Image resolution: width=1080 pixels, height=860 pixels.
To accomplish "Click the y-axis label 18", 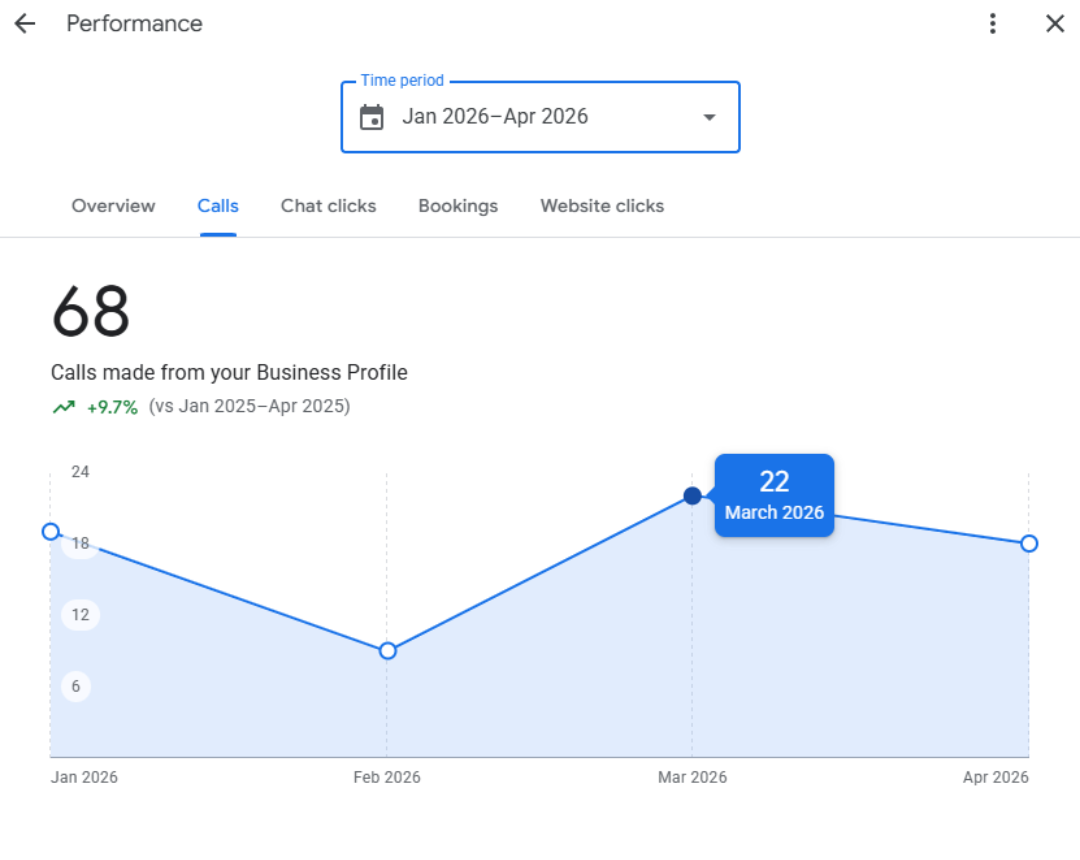I will point(81,543).
